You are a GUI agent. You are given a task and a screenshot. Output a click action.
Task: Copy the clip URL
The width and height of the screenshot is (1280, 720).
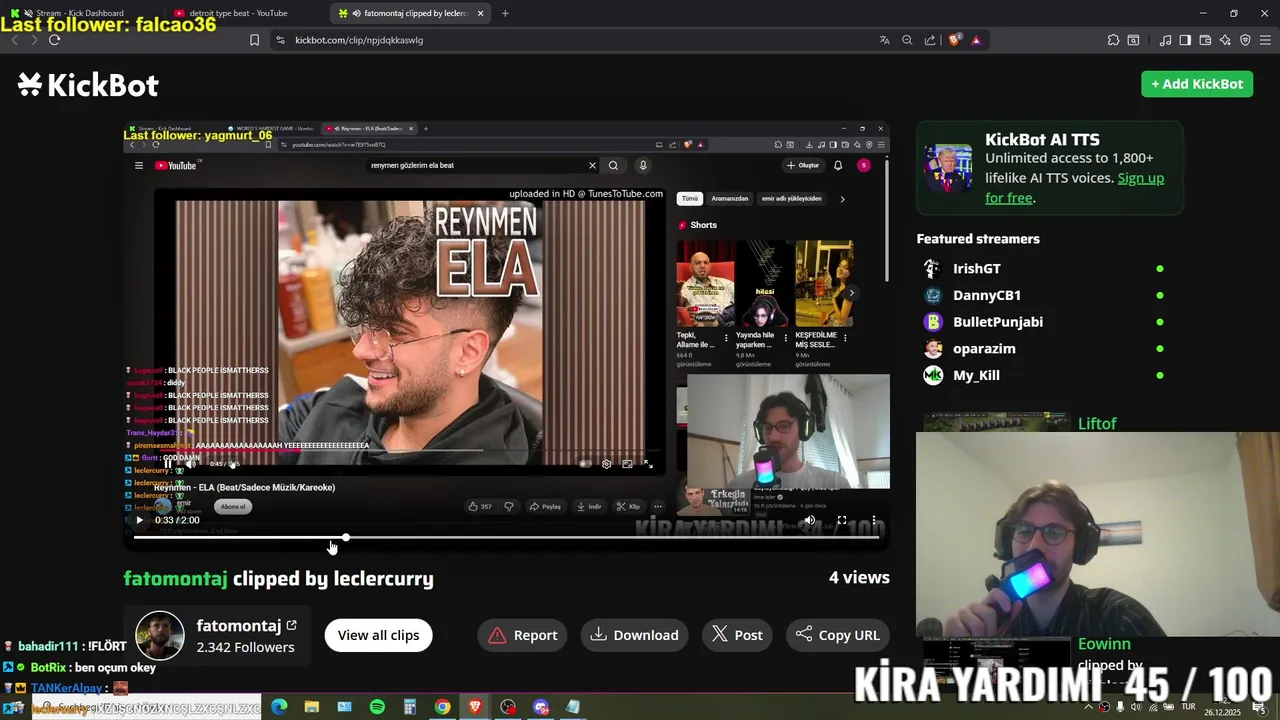(838, 635)
